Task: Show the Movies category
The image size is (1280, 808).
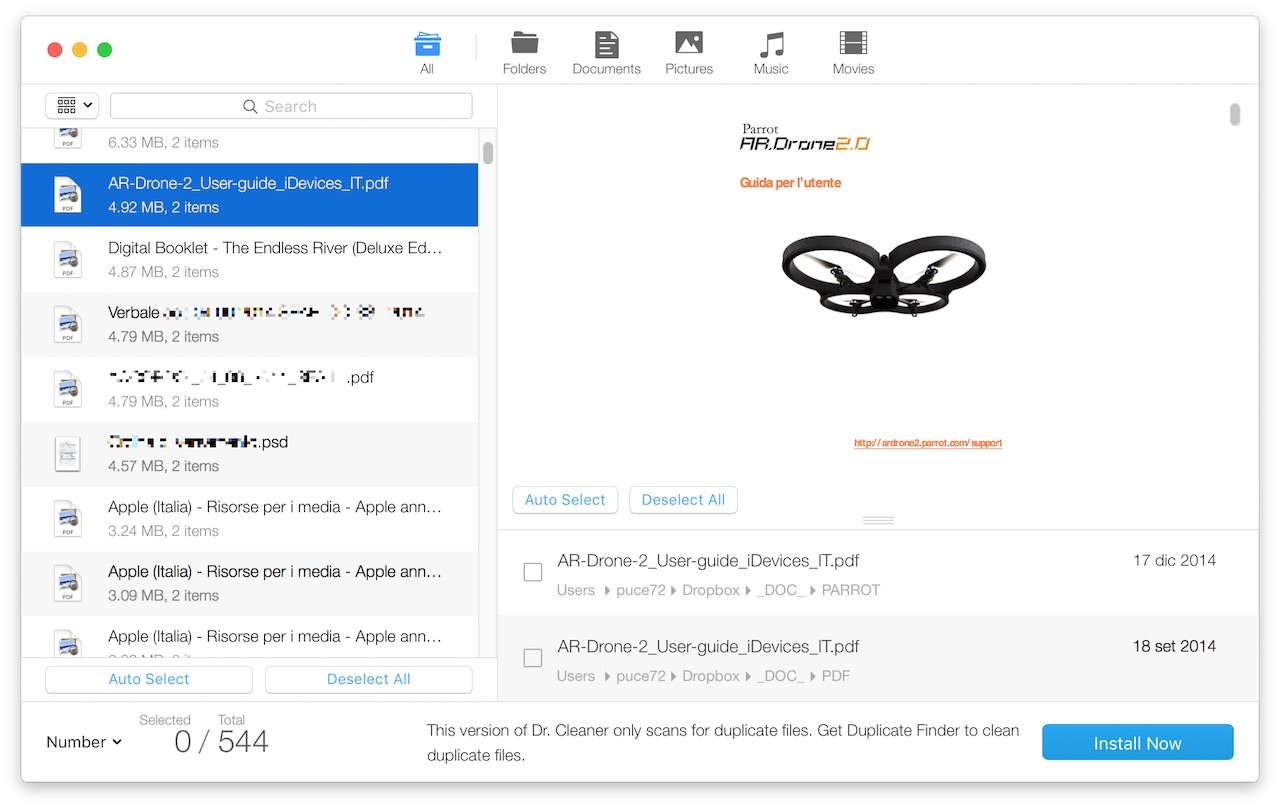Action: (853, 53)
